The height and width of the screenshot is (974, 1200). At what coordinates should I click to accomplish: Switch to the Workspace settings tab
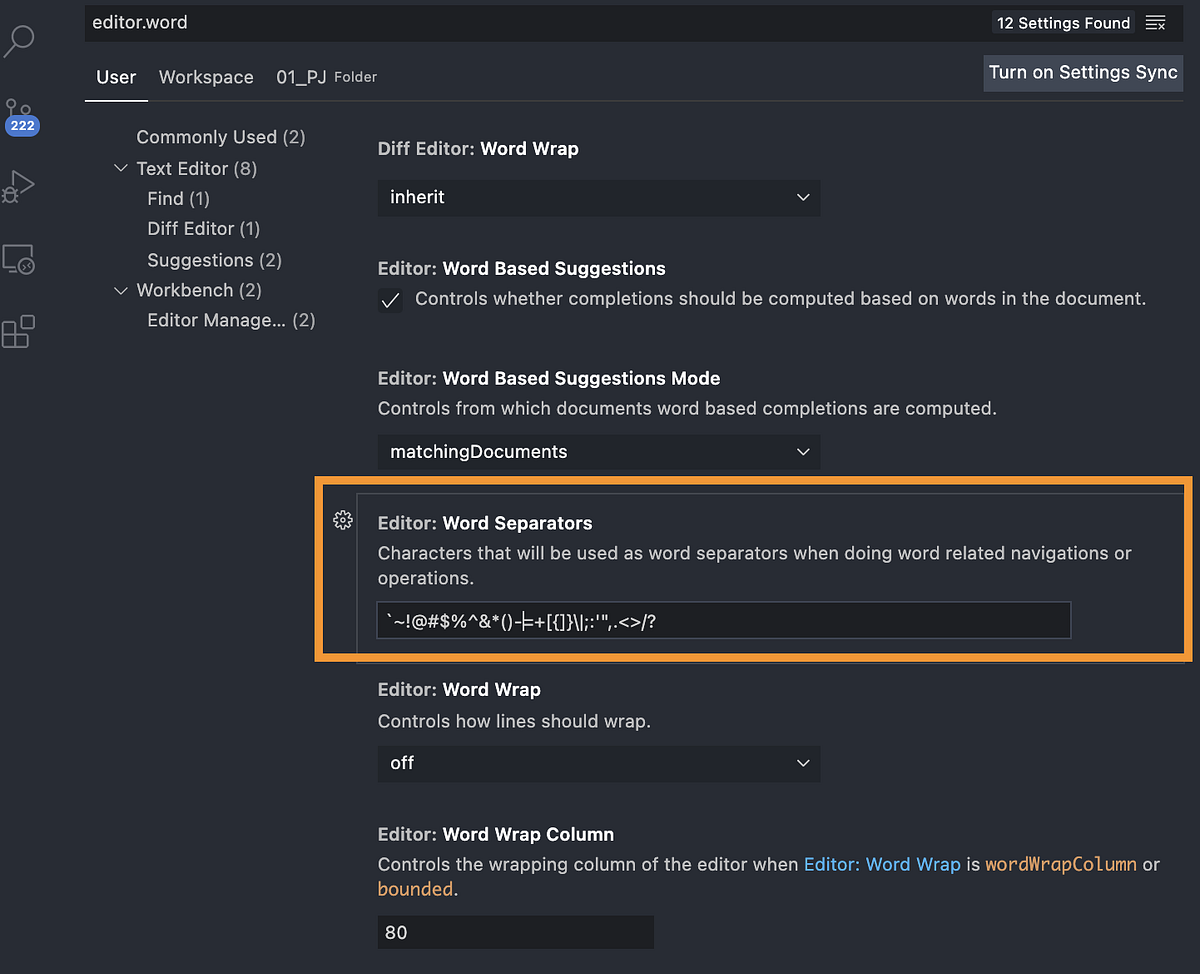pyautogui.click(x=206, y=77)
